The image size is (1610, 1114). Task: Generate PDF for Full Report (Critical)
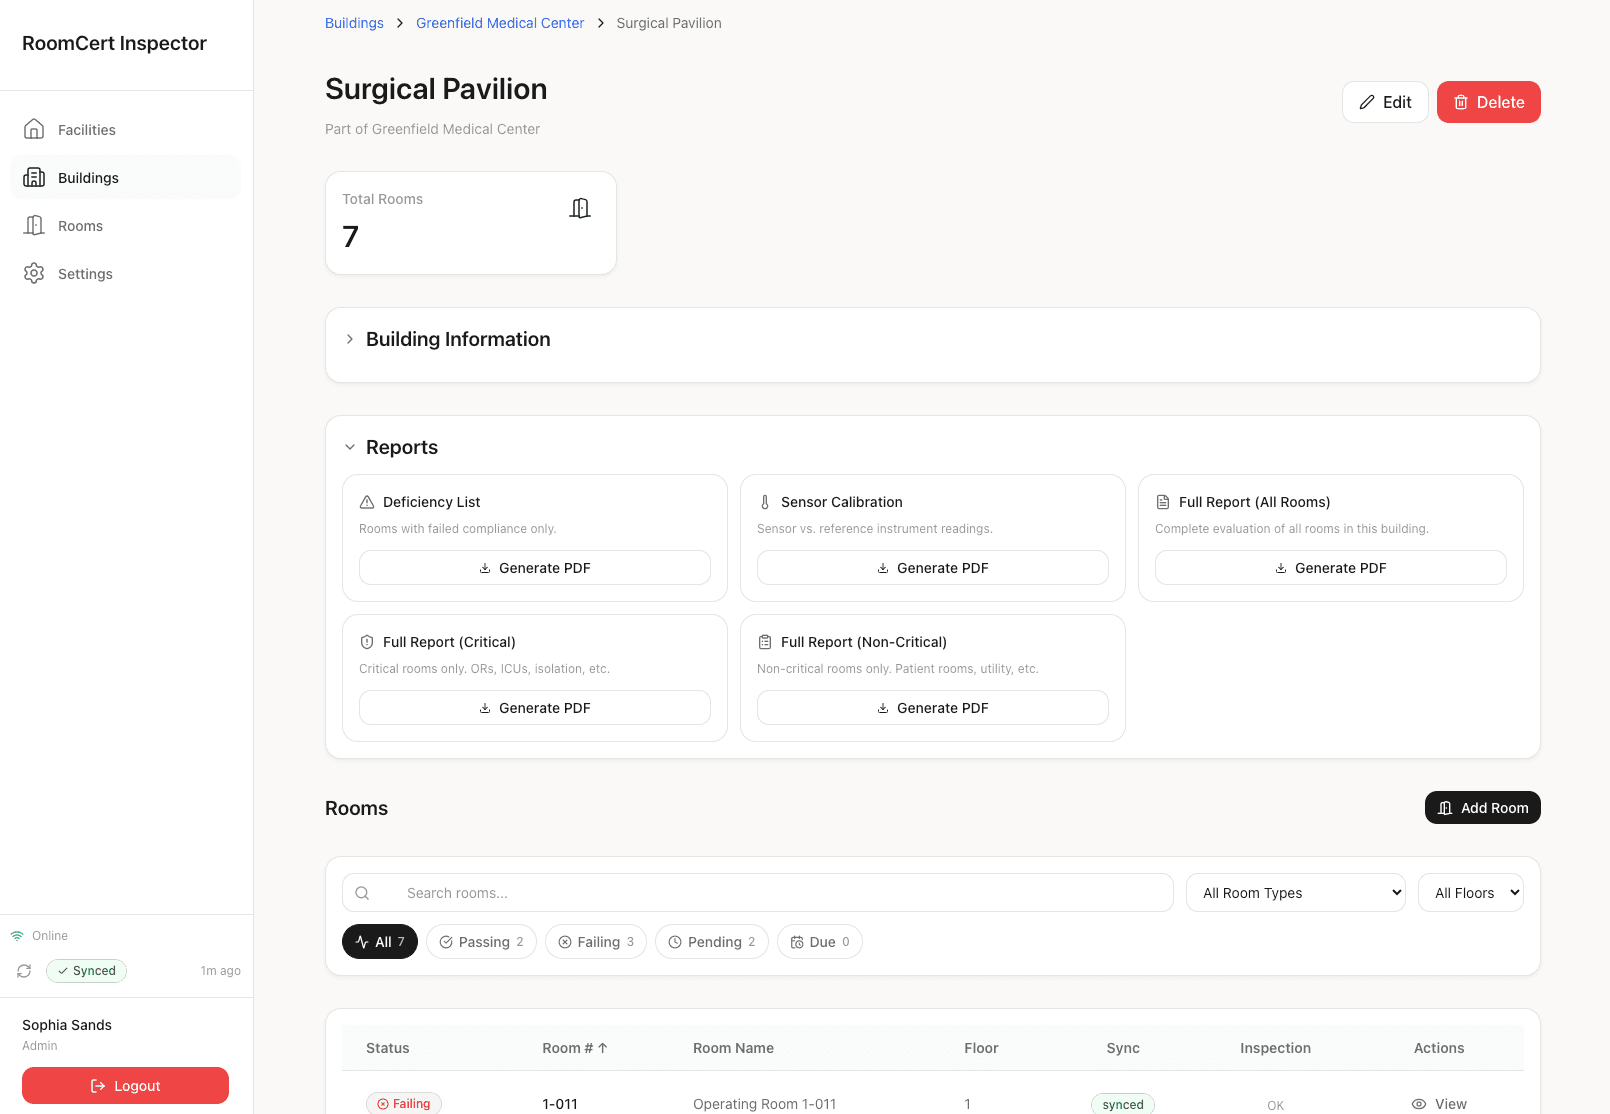click(x=535, y=708)
